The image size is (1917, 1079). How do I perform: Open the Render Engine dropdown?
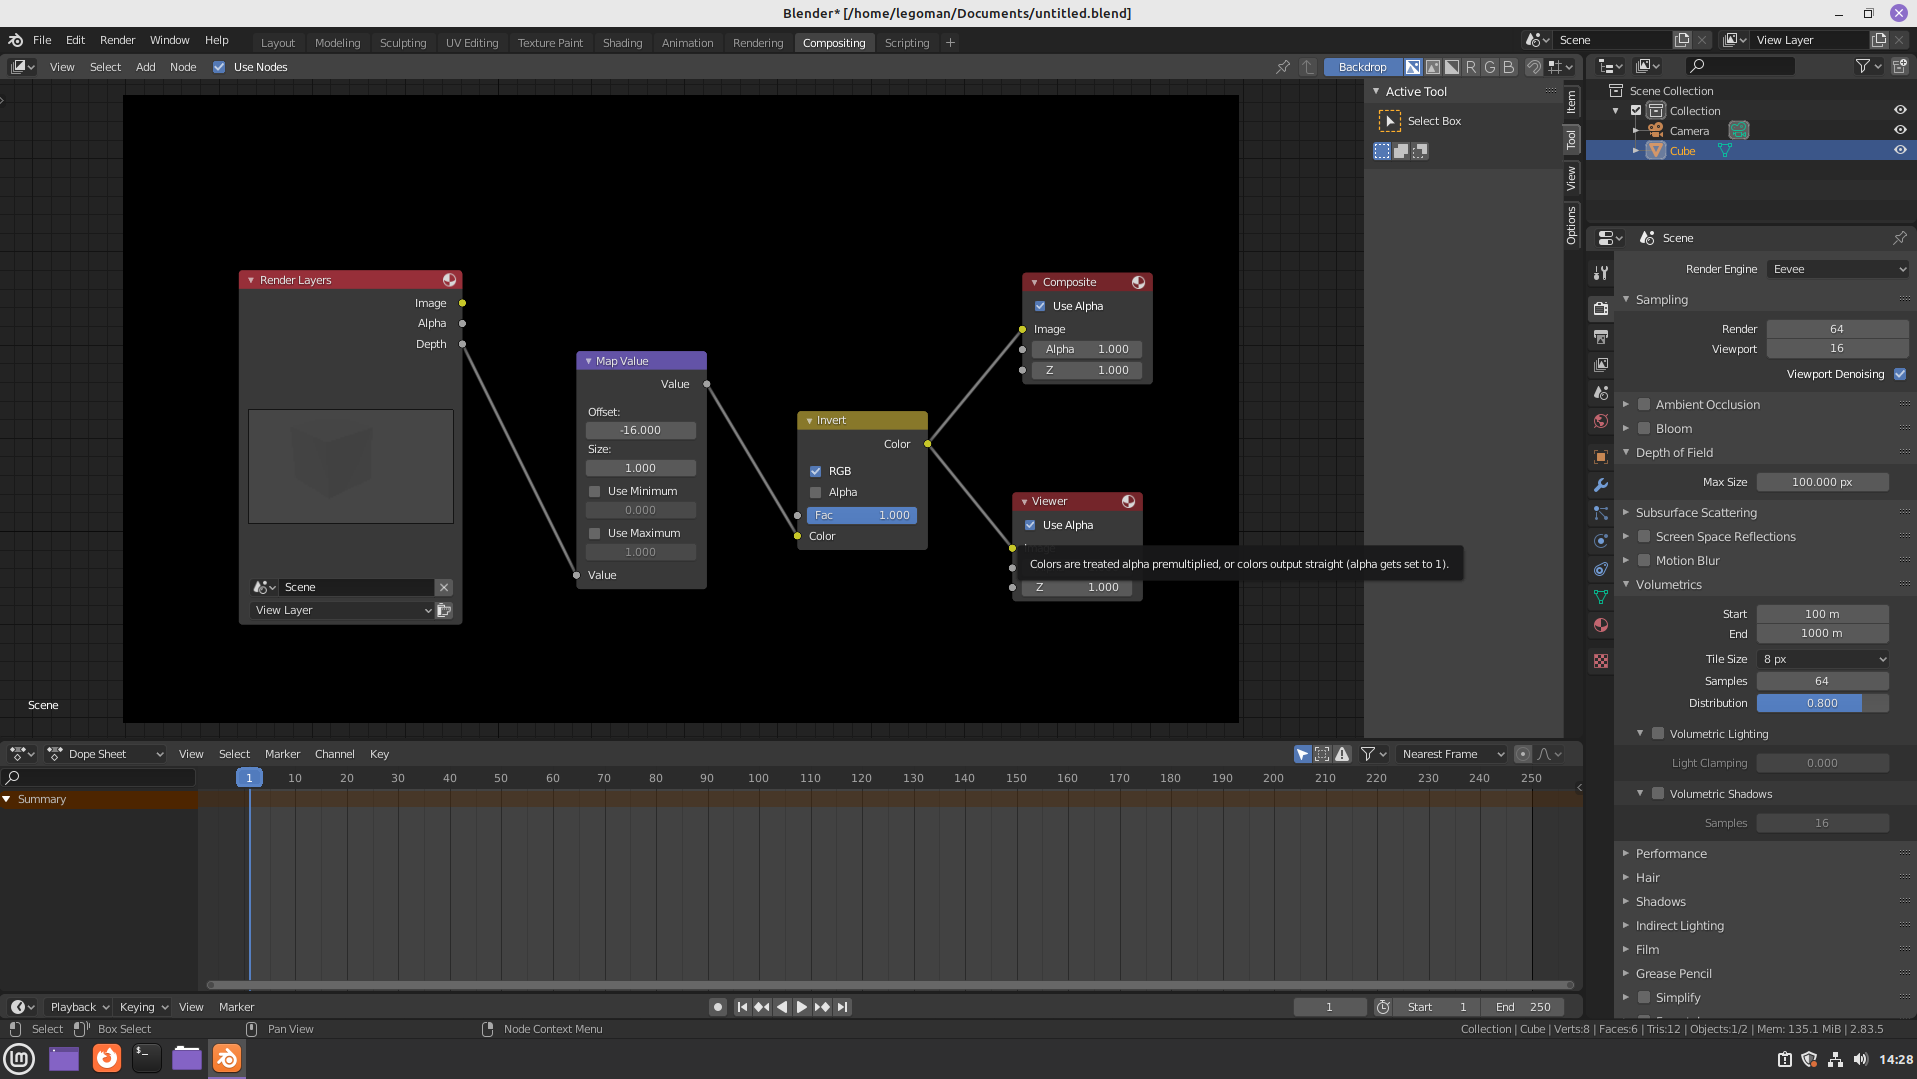[x=1838, y=269]
